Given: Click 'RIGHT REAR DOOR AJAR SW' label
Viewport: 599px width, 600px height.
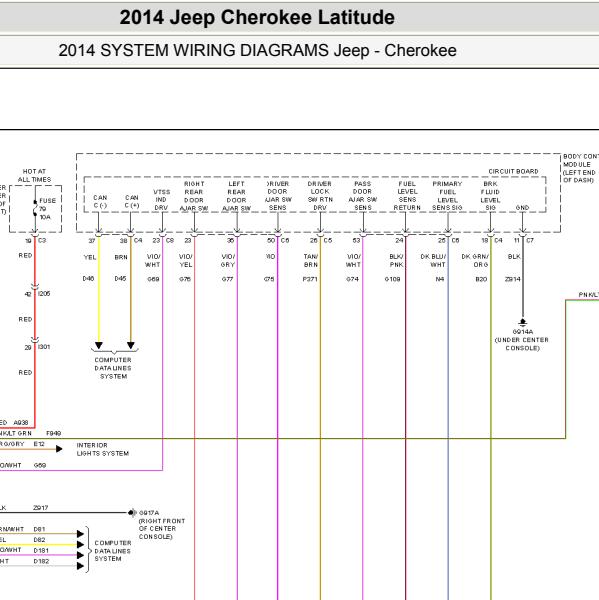Looking at the screenshot, I should (194, 196).
